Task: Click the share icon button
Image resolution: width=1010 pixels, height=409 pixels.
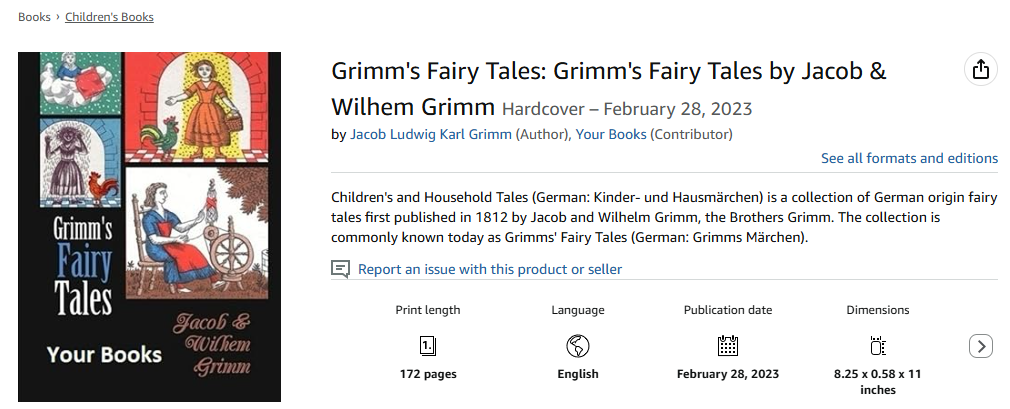Action: pos(980,69)
